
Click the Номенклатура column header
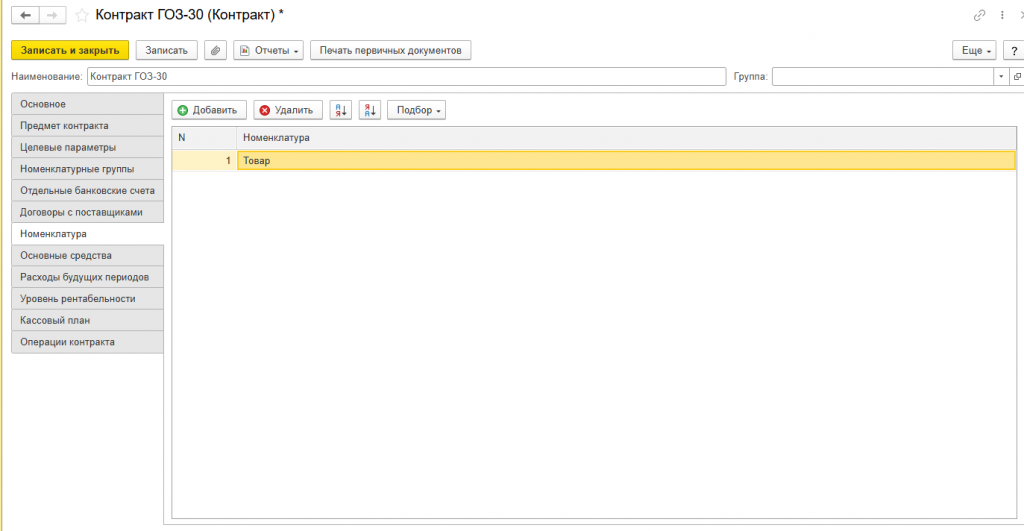click(626, 138)
